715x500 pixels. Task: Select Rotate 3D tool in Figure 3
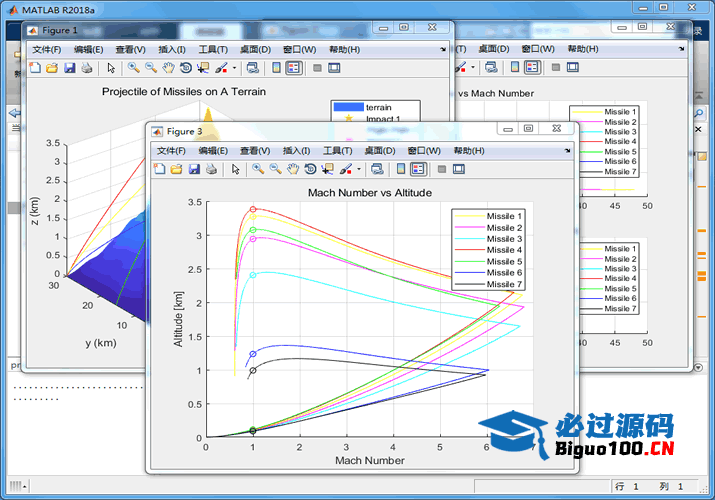pyautogui.click(x=310, y=169)
